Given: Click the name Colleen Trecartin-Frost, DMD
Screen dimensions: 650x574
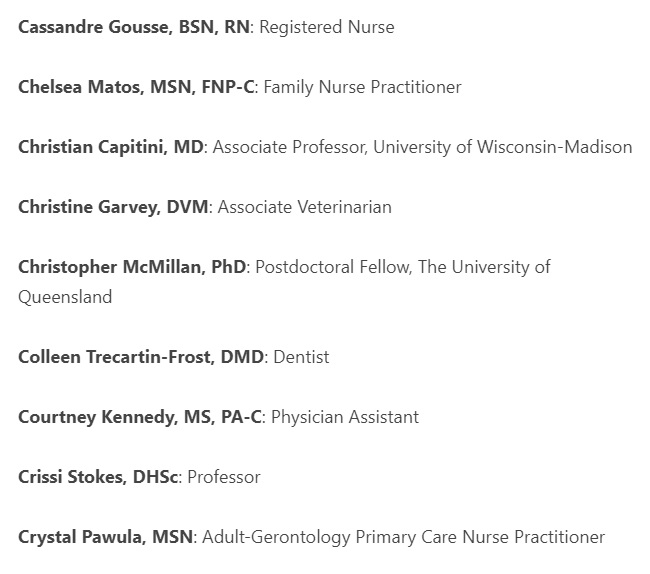Looking at the screenshot, I should point(141,357).
